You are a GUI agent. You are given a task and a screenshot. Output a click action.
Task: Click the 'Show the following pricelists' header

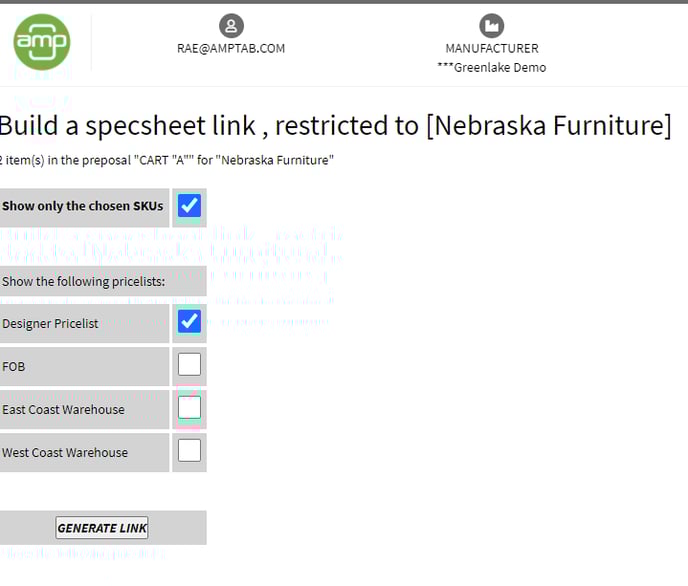tap(83, 281)
